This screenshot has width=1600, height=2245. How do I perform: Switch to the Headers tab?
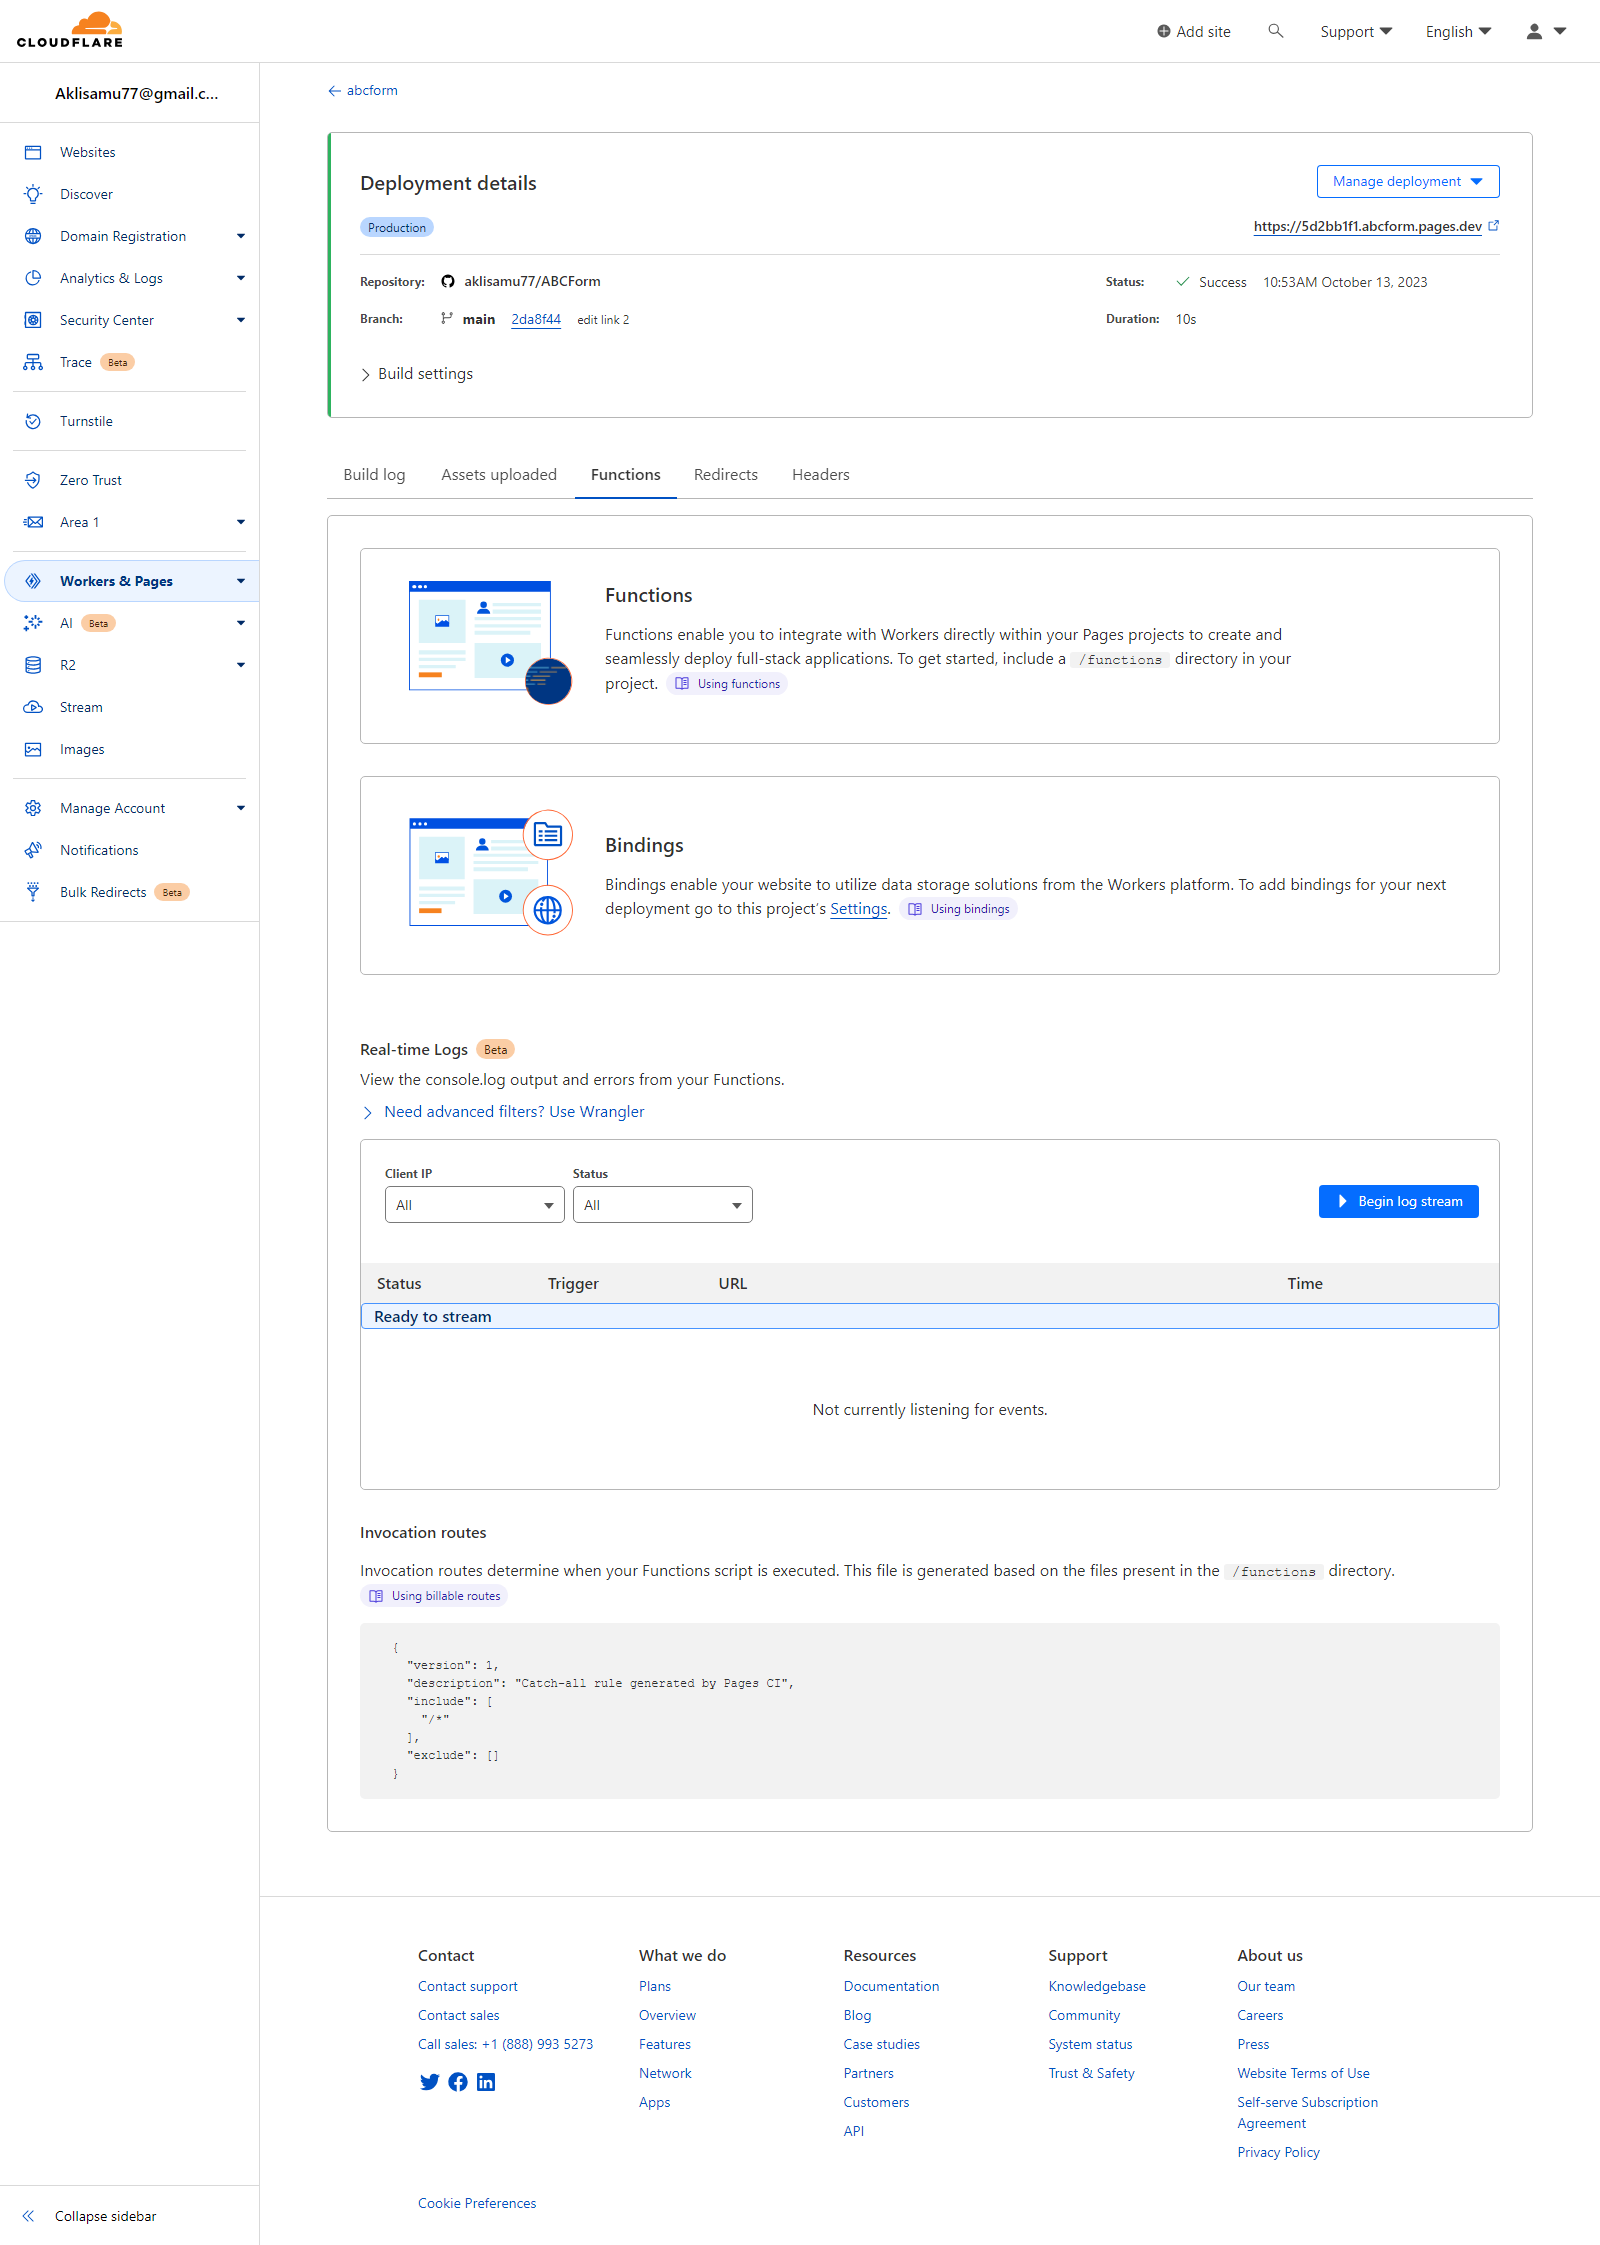click(821, 475)
